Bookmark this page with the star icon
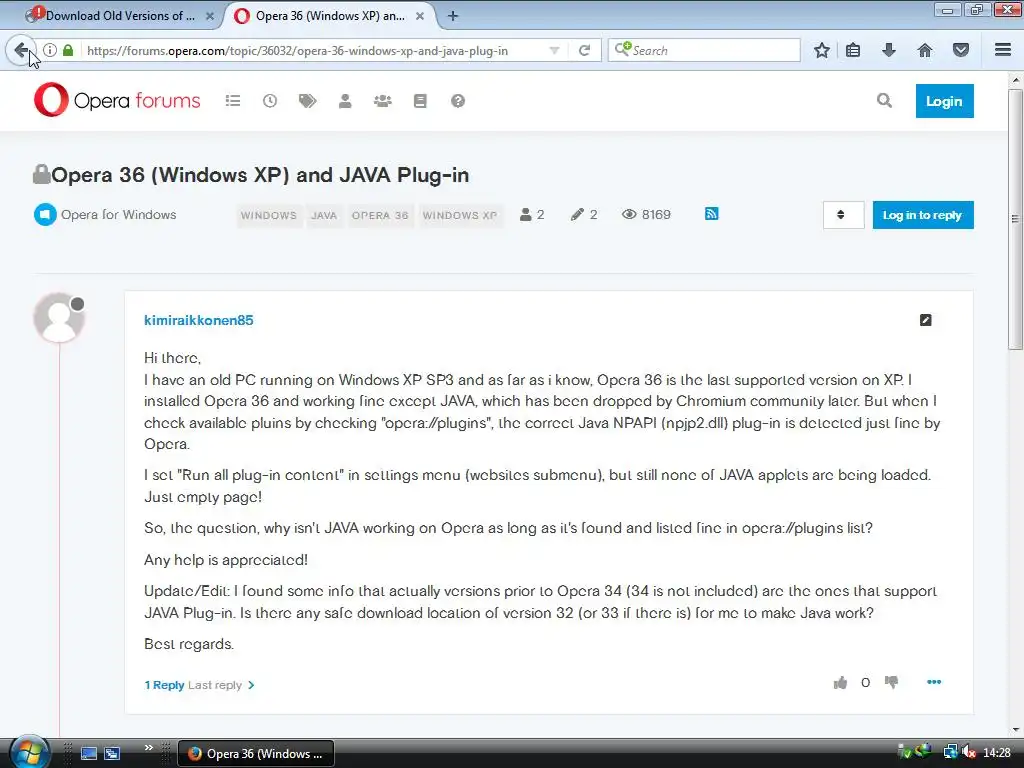This screenshot has width=1024, height=768. (822, 50)
